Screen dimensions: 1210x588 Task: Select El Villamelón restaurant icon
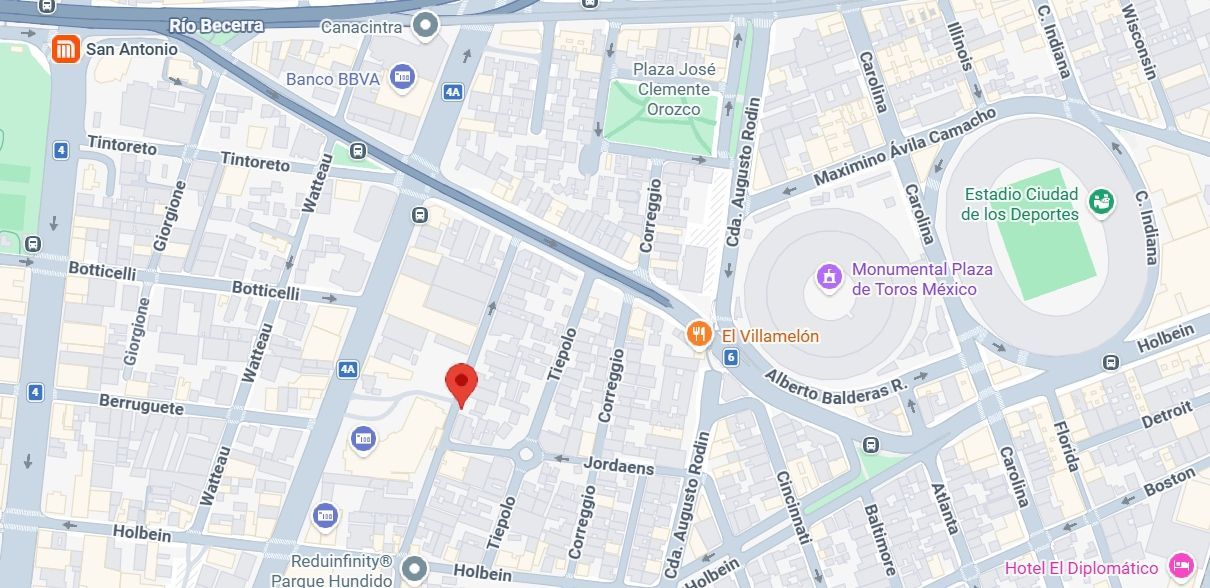[699, 335]
